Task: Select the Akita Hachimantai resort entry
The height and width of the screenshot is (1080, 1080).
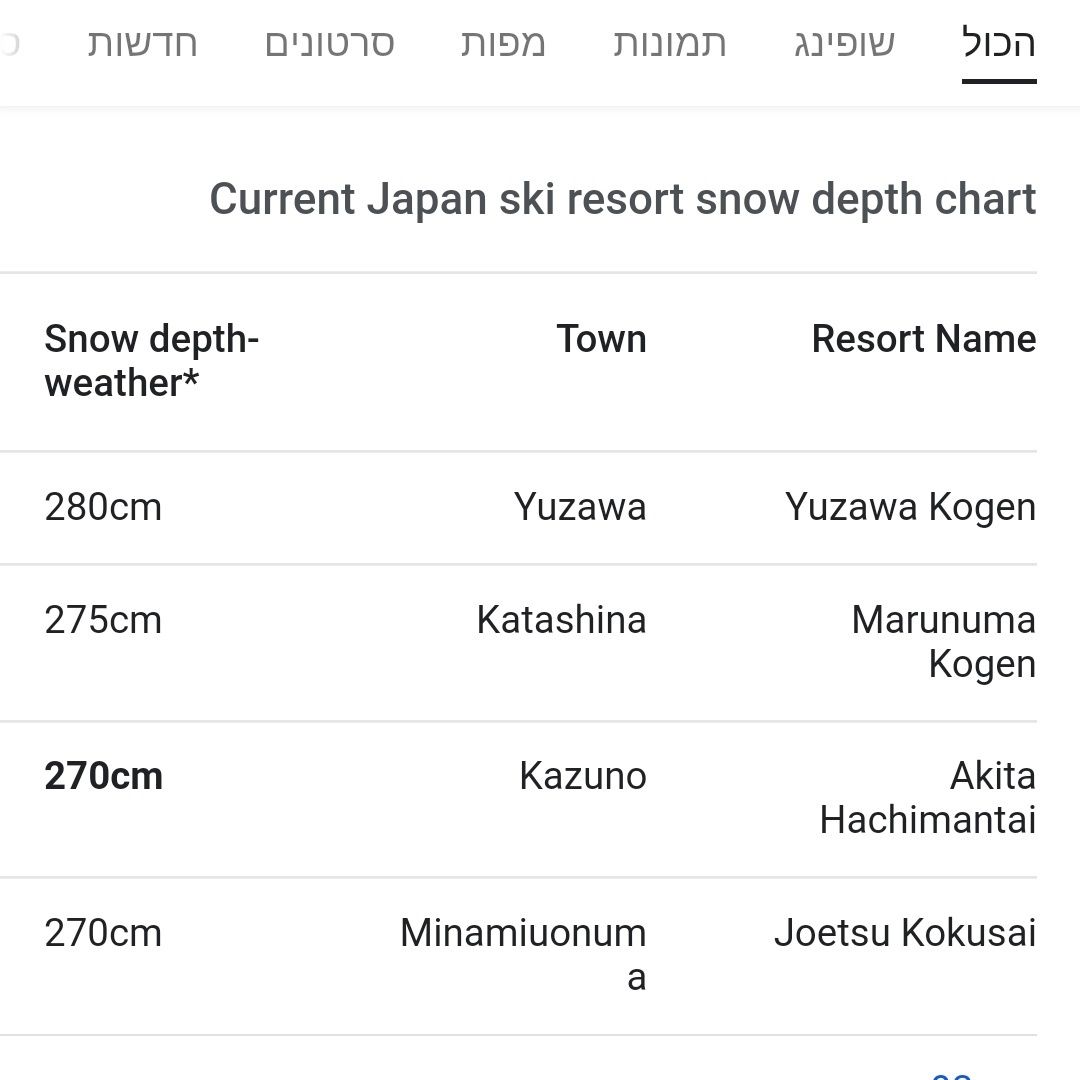Action: [x=927, y=797]
